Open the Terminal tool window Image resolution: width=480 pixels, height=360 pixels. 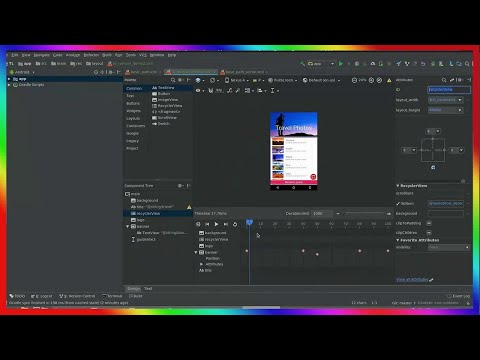click(x=112, y=296)
